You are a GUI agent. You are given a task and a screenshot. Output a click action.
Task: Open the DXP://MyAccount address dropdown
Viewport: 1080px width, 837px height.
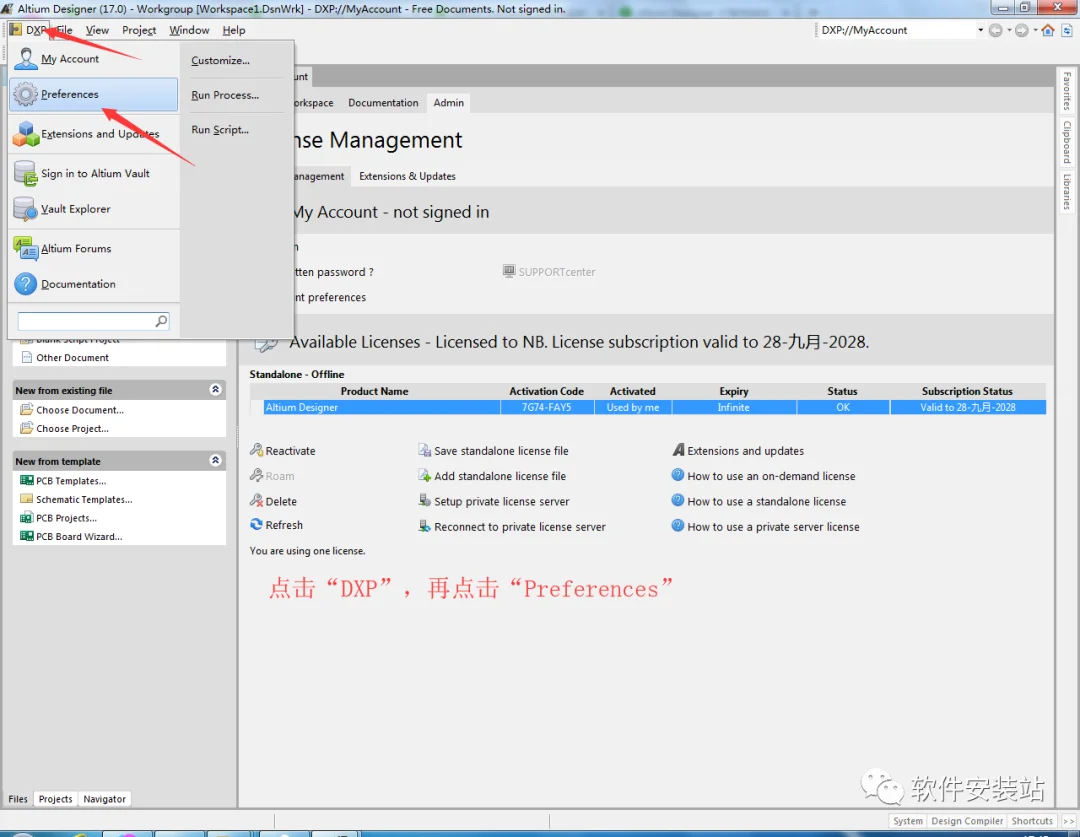(980, 30)
